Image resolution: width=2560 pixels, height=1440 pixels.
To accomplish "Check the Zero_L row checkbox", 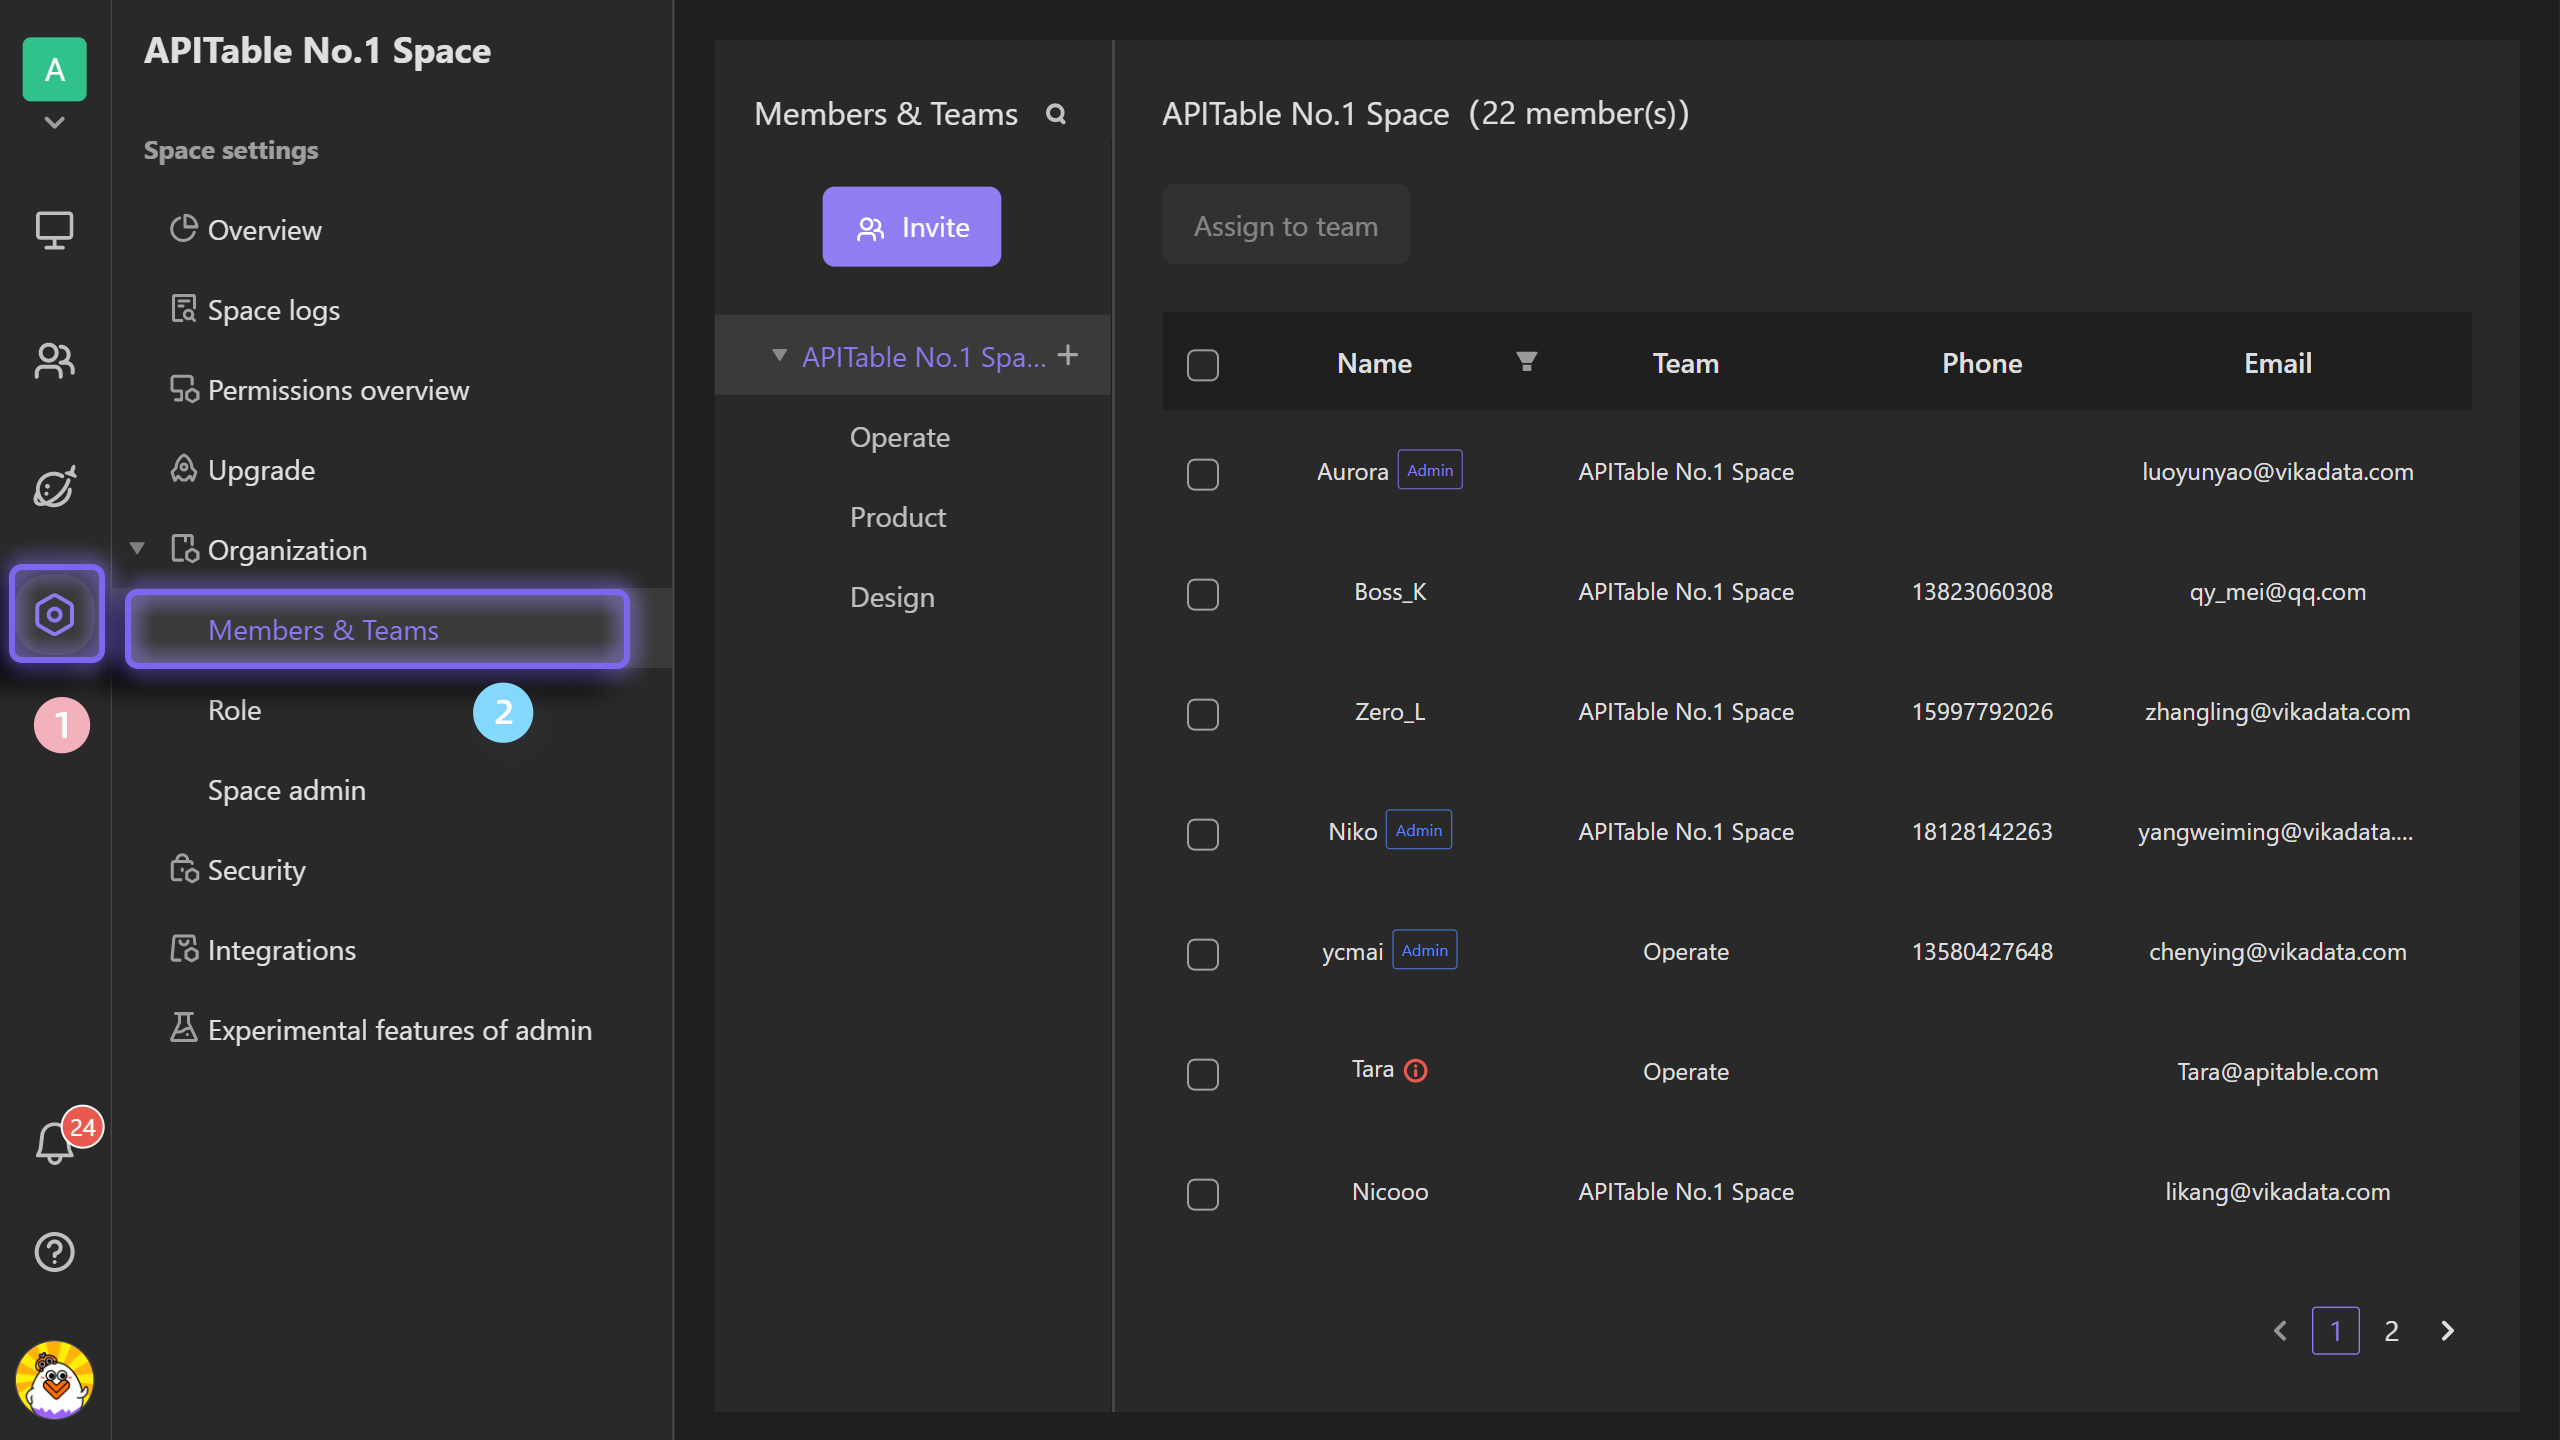I will (x=1203, y=714).
